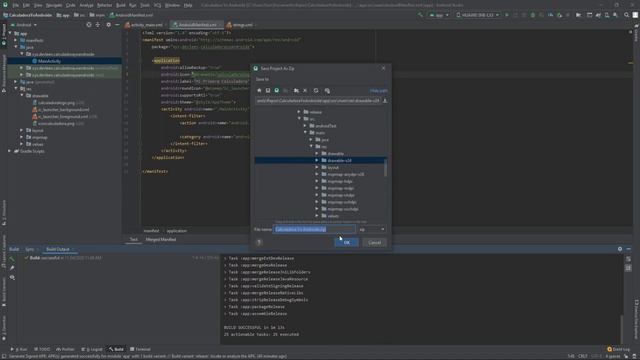The width and height of the screenshot is (640, 360).
Task: Open the Profiler tool window
Action: [65, 349]
